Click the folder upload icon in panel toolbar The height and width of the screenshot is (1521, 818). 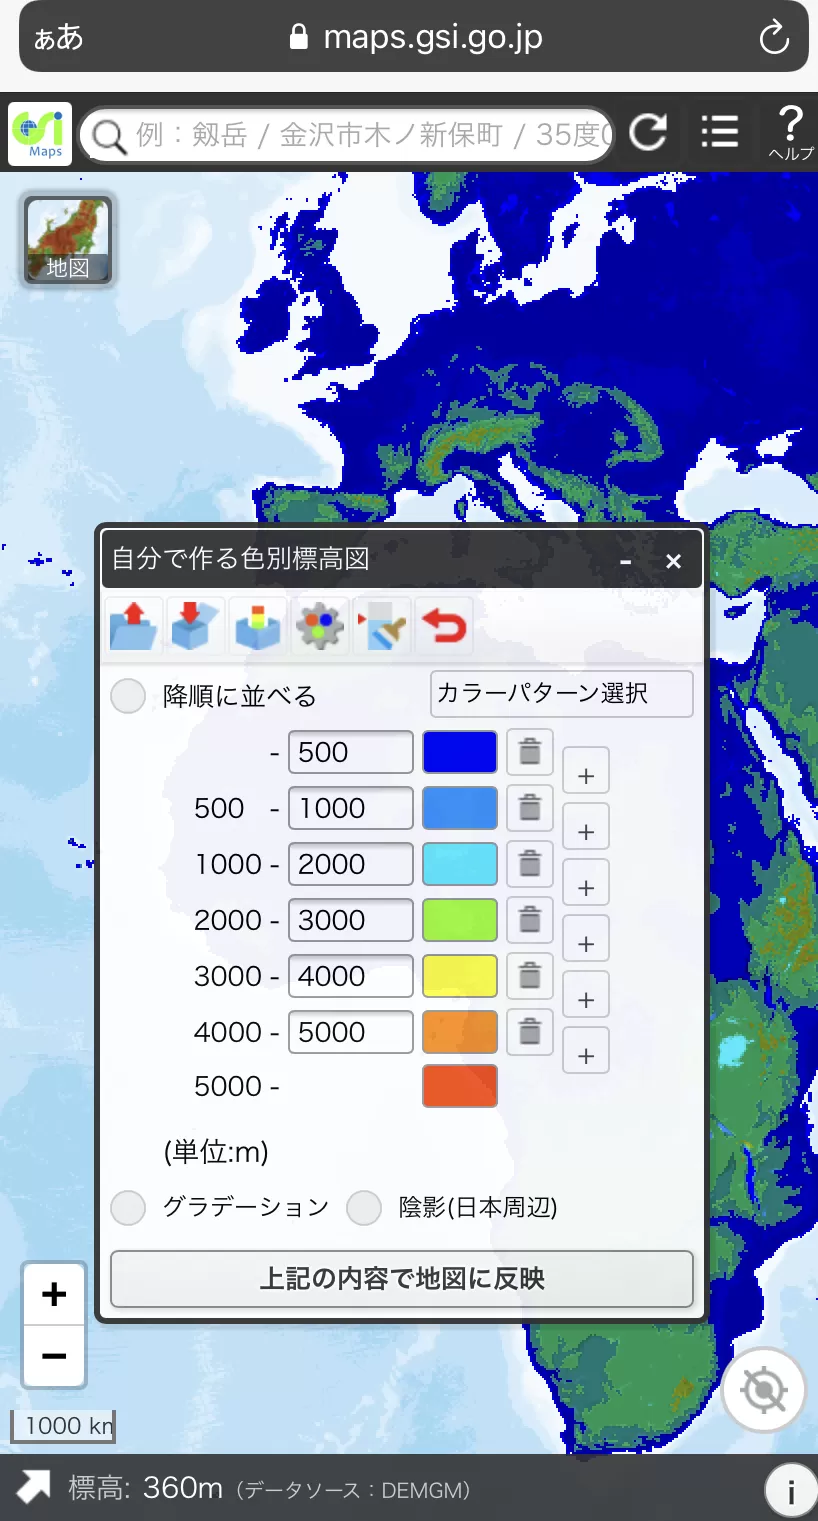(134, 626)
